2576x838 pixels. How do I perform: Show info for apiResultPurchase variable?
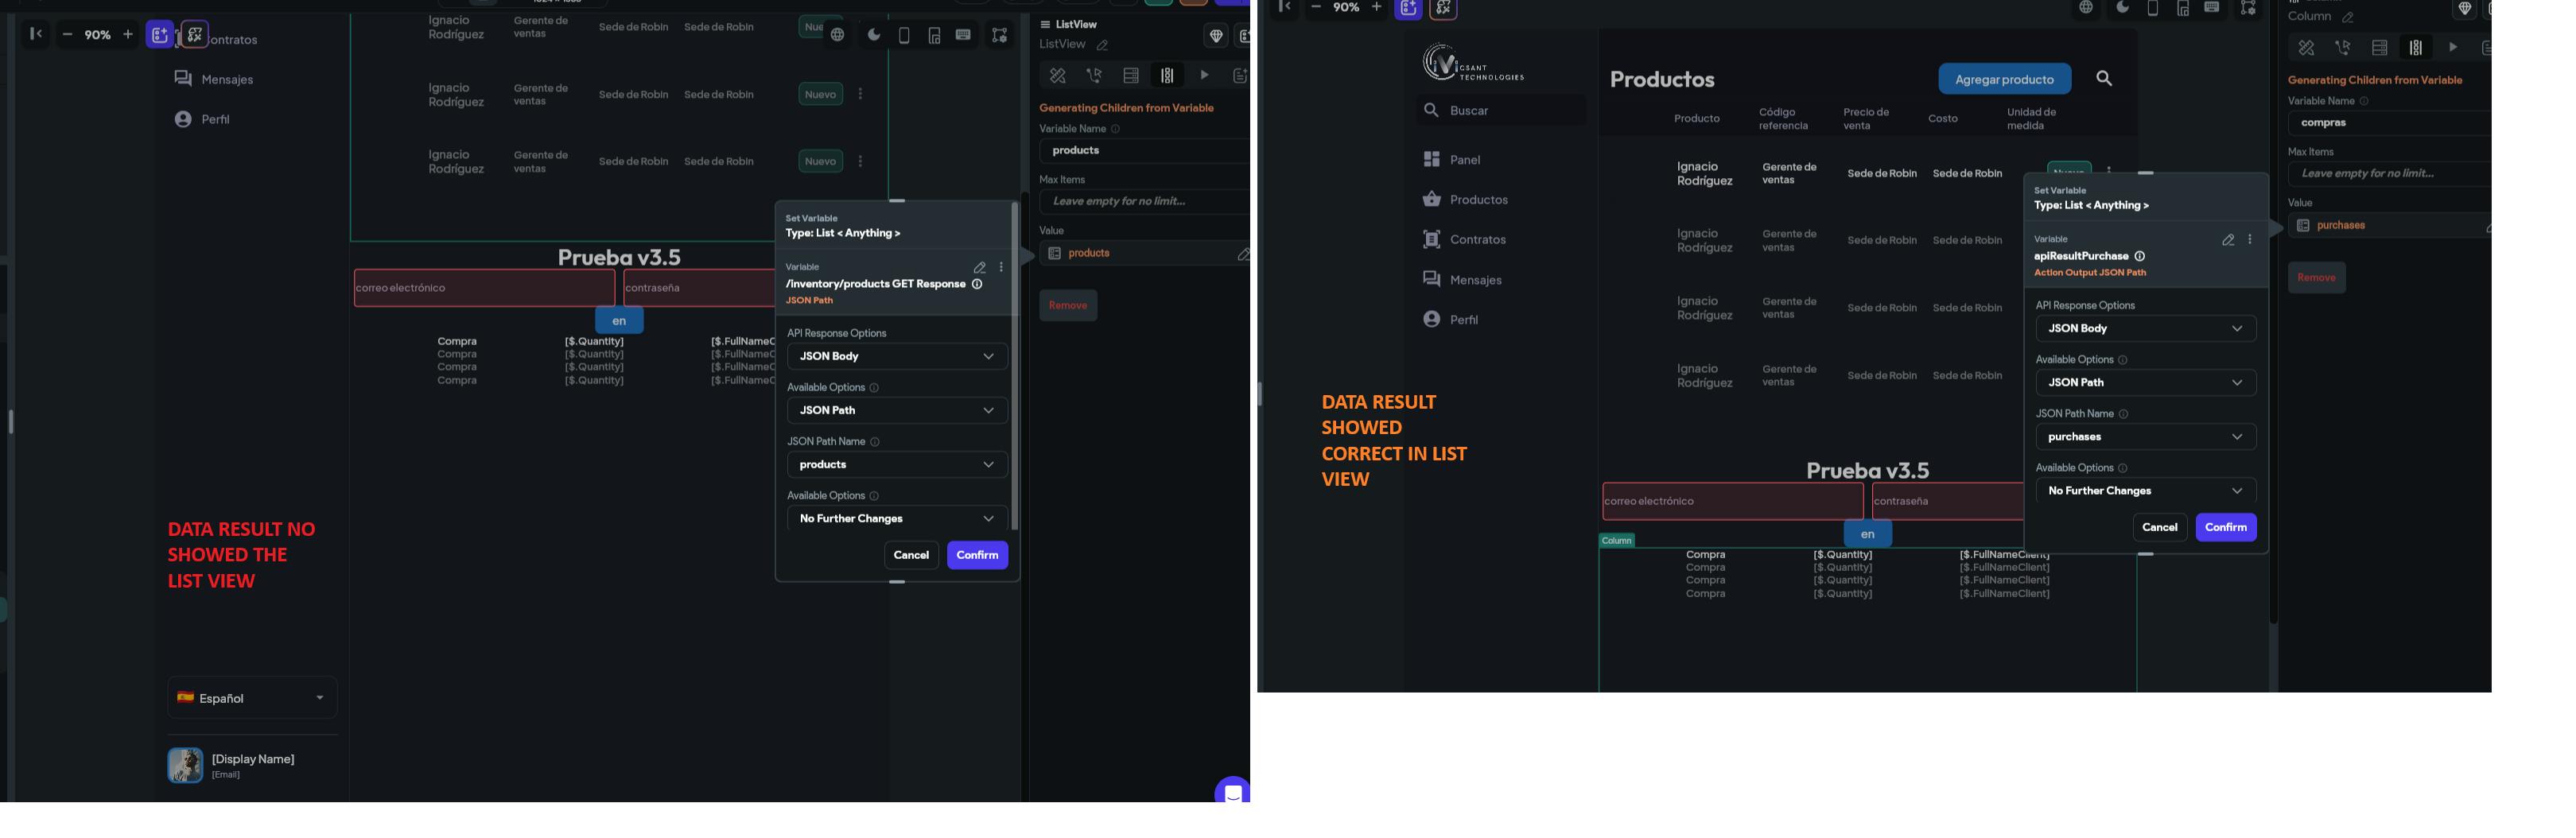[2139, 256]
